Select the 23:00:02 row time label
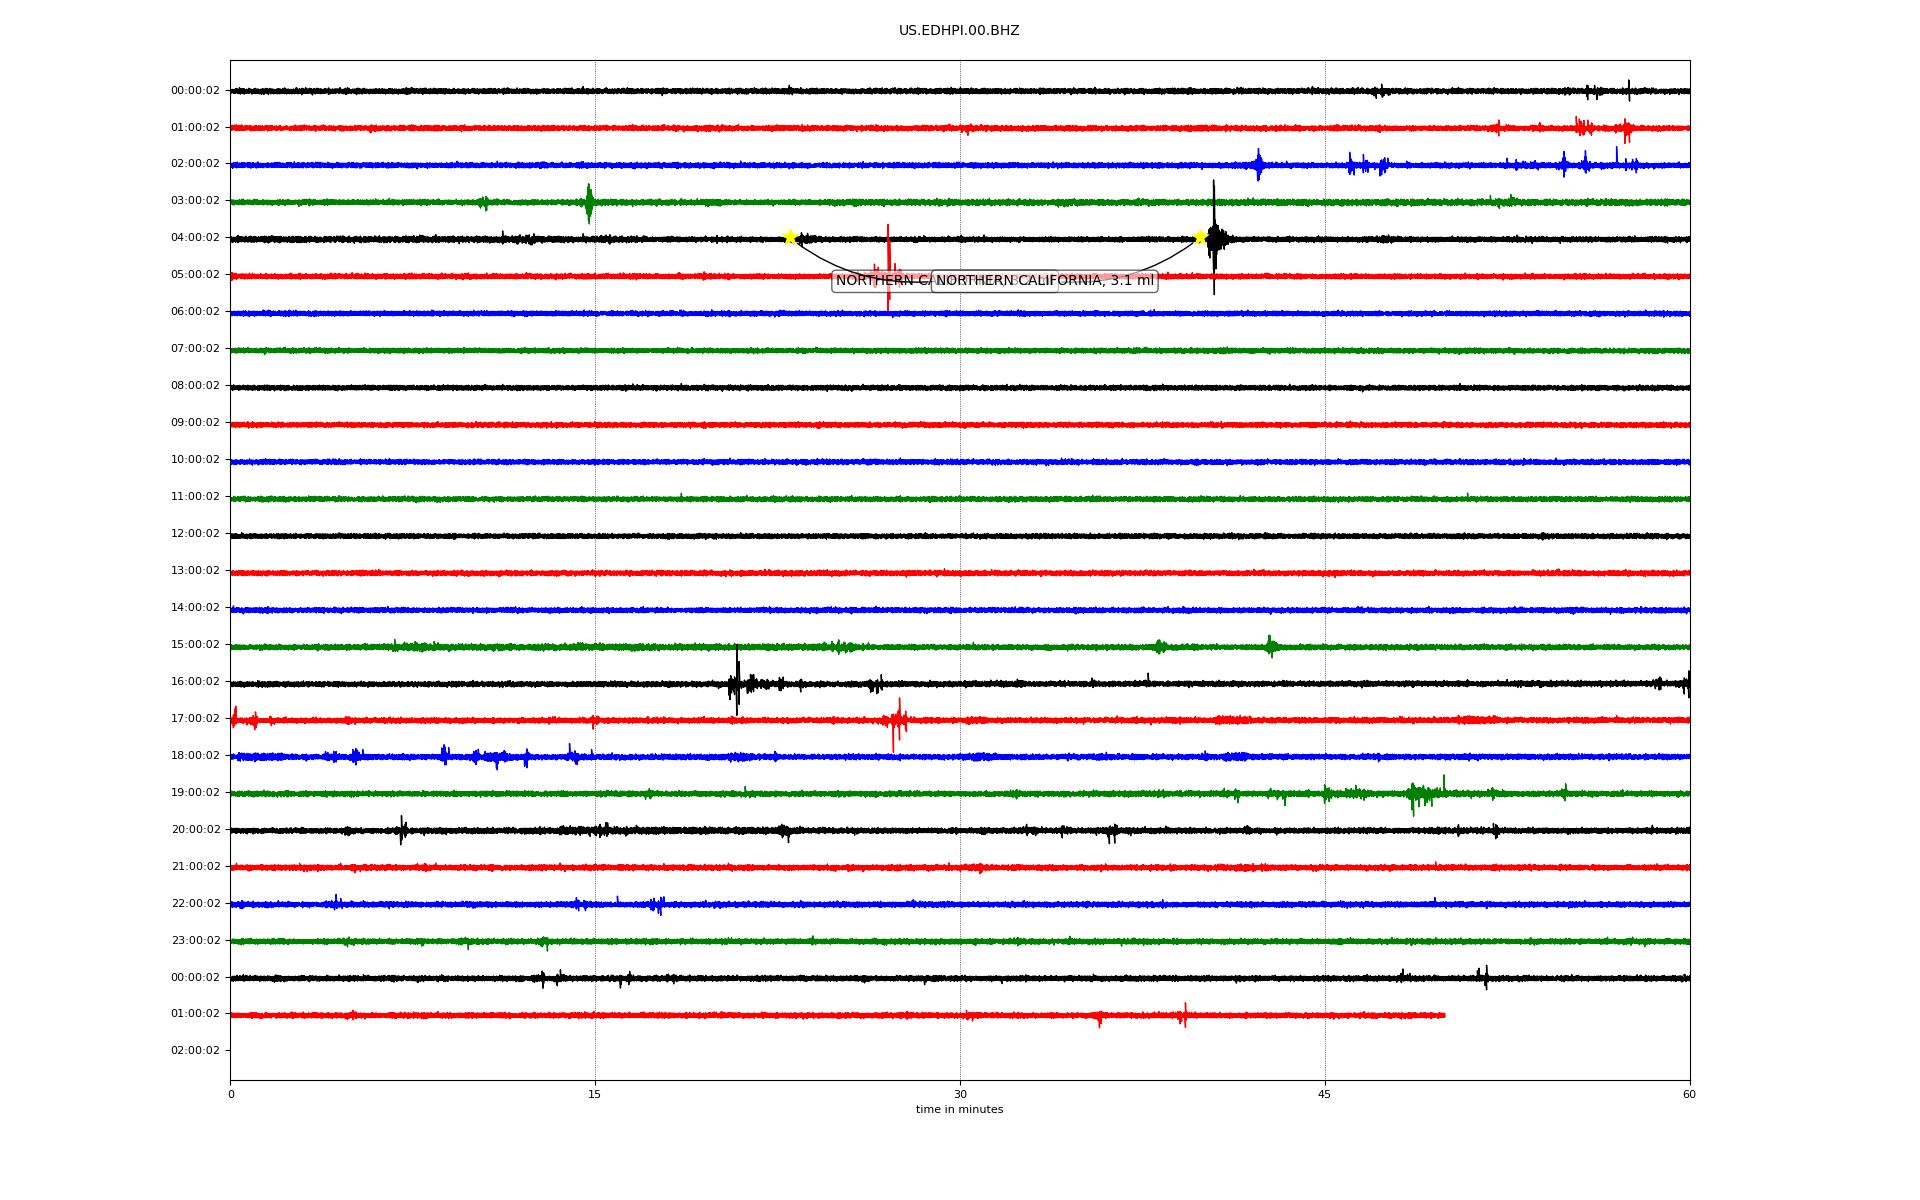Viewport: 1920px width, 1200px height. pos(195,941)
